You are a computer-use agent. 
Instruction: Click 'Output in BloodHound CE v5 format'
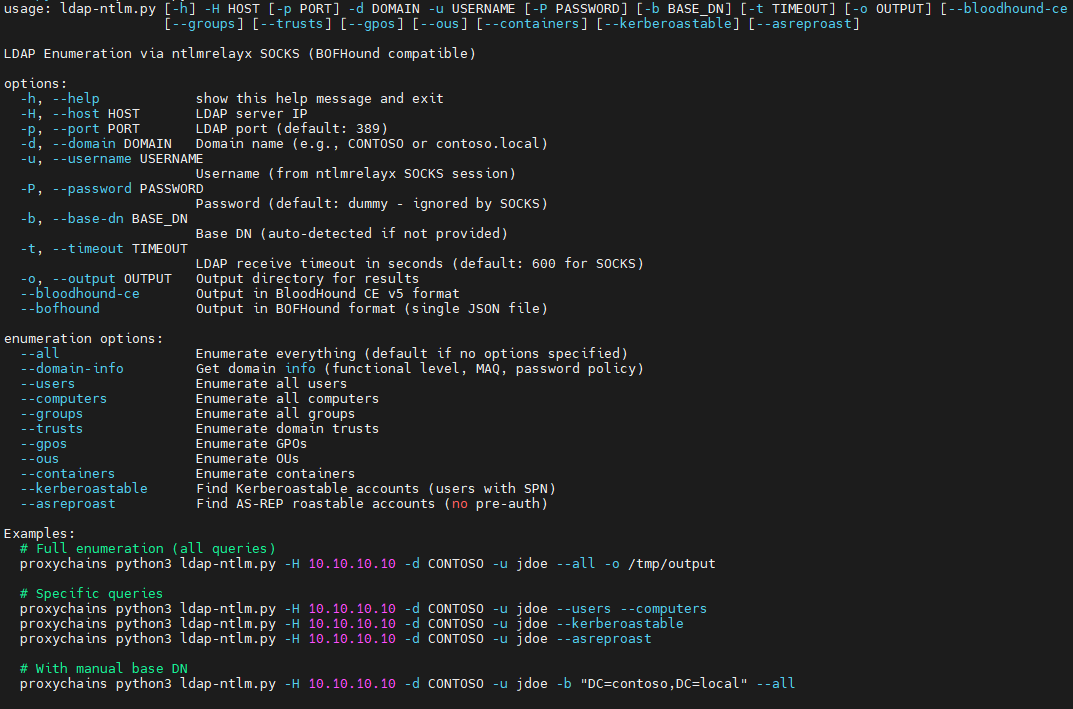(328, 294)
